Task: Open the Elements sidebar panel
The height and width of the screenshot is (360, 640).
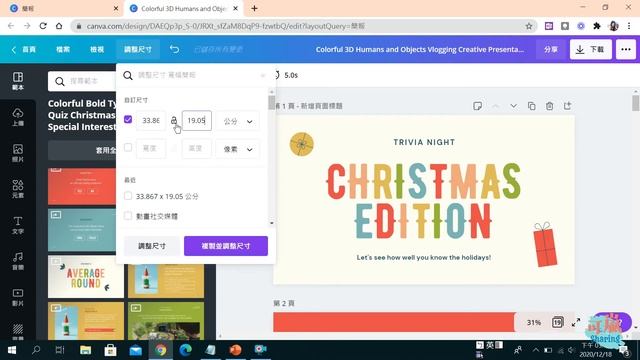Action: tap(18, 189)
